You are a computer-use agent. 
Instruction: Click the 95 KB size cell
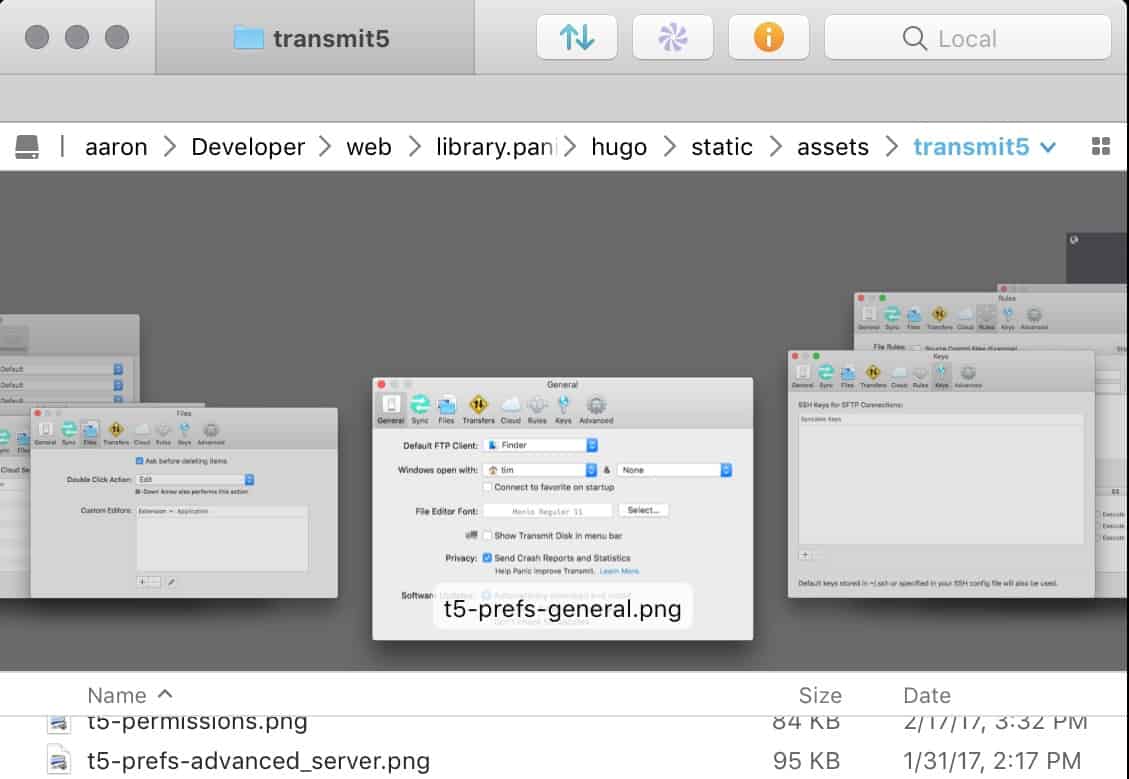click(x=806, y=761)
